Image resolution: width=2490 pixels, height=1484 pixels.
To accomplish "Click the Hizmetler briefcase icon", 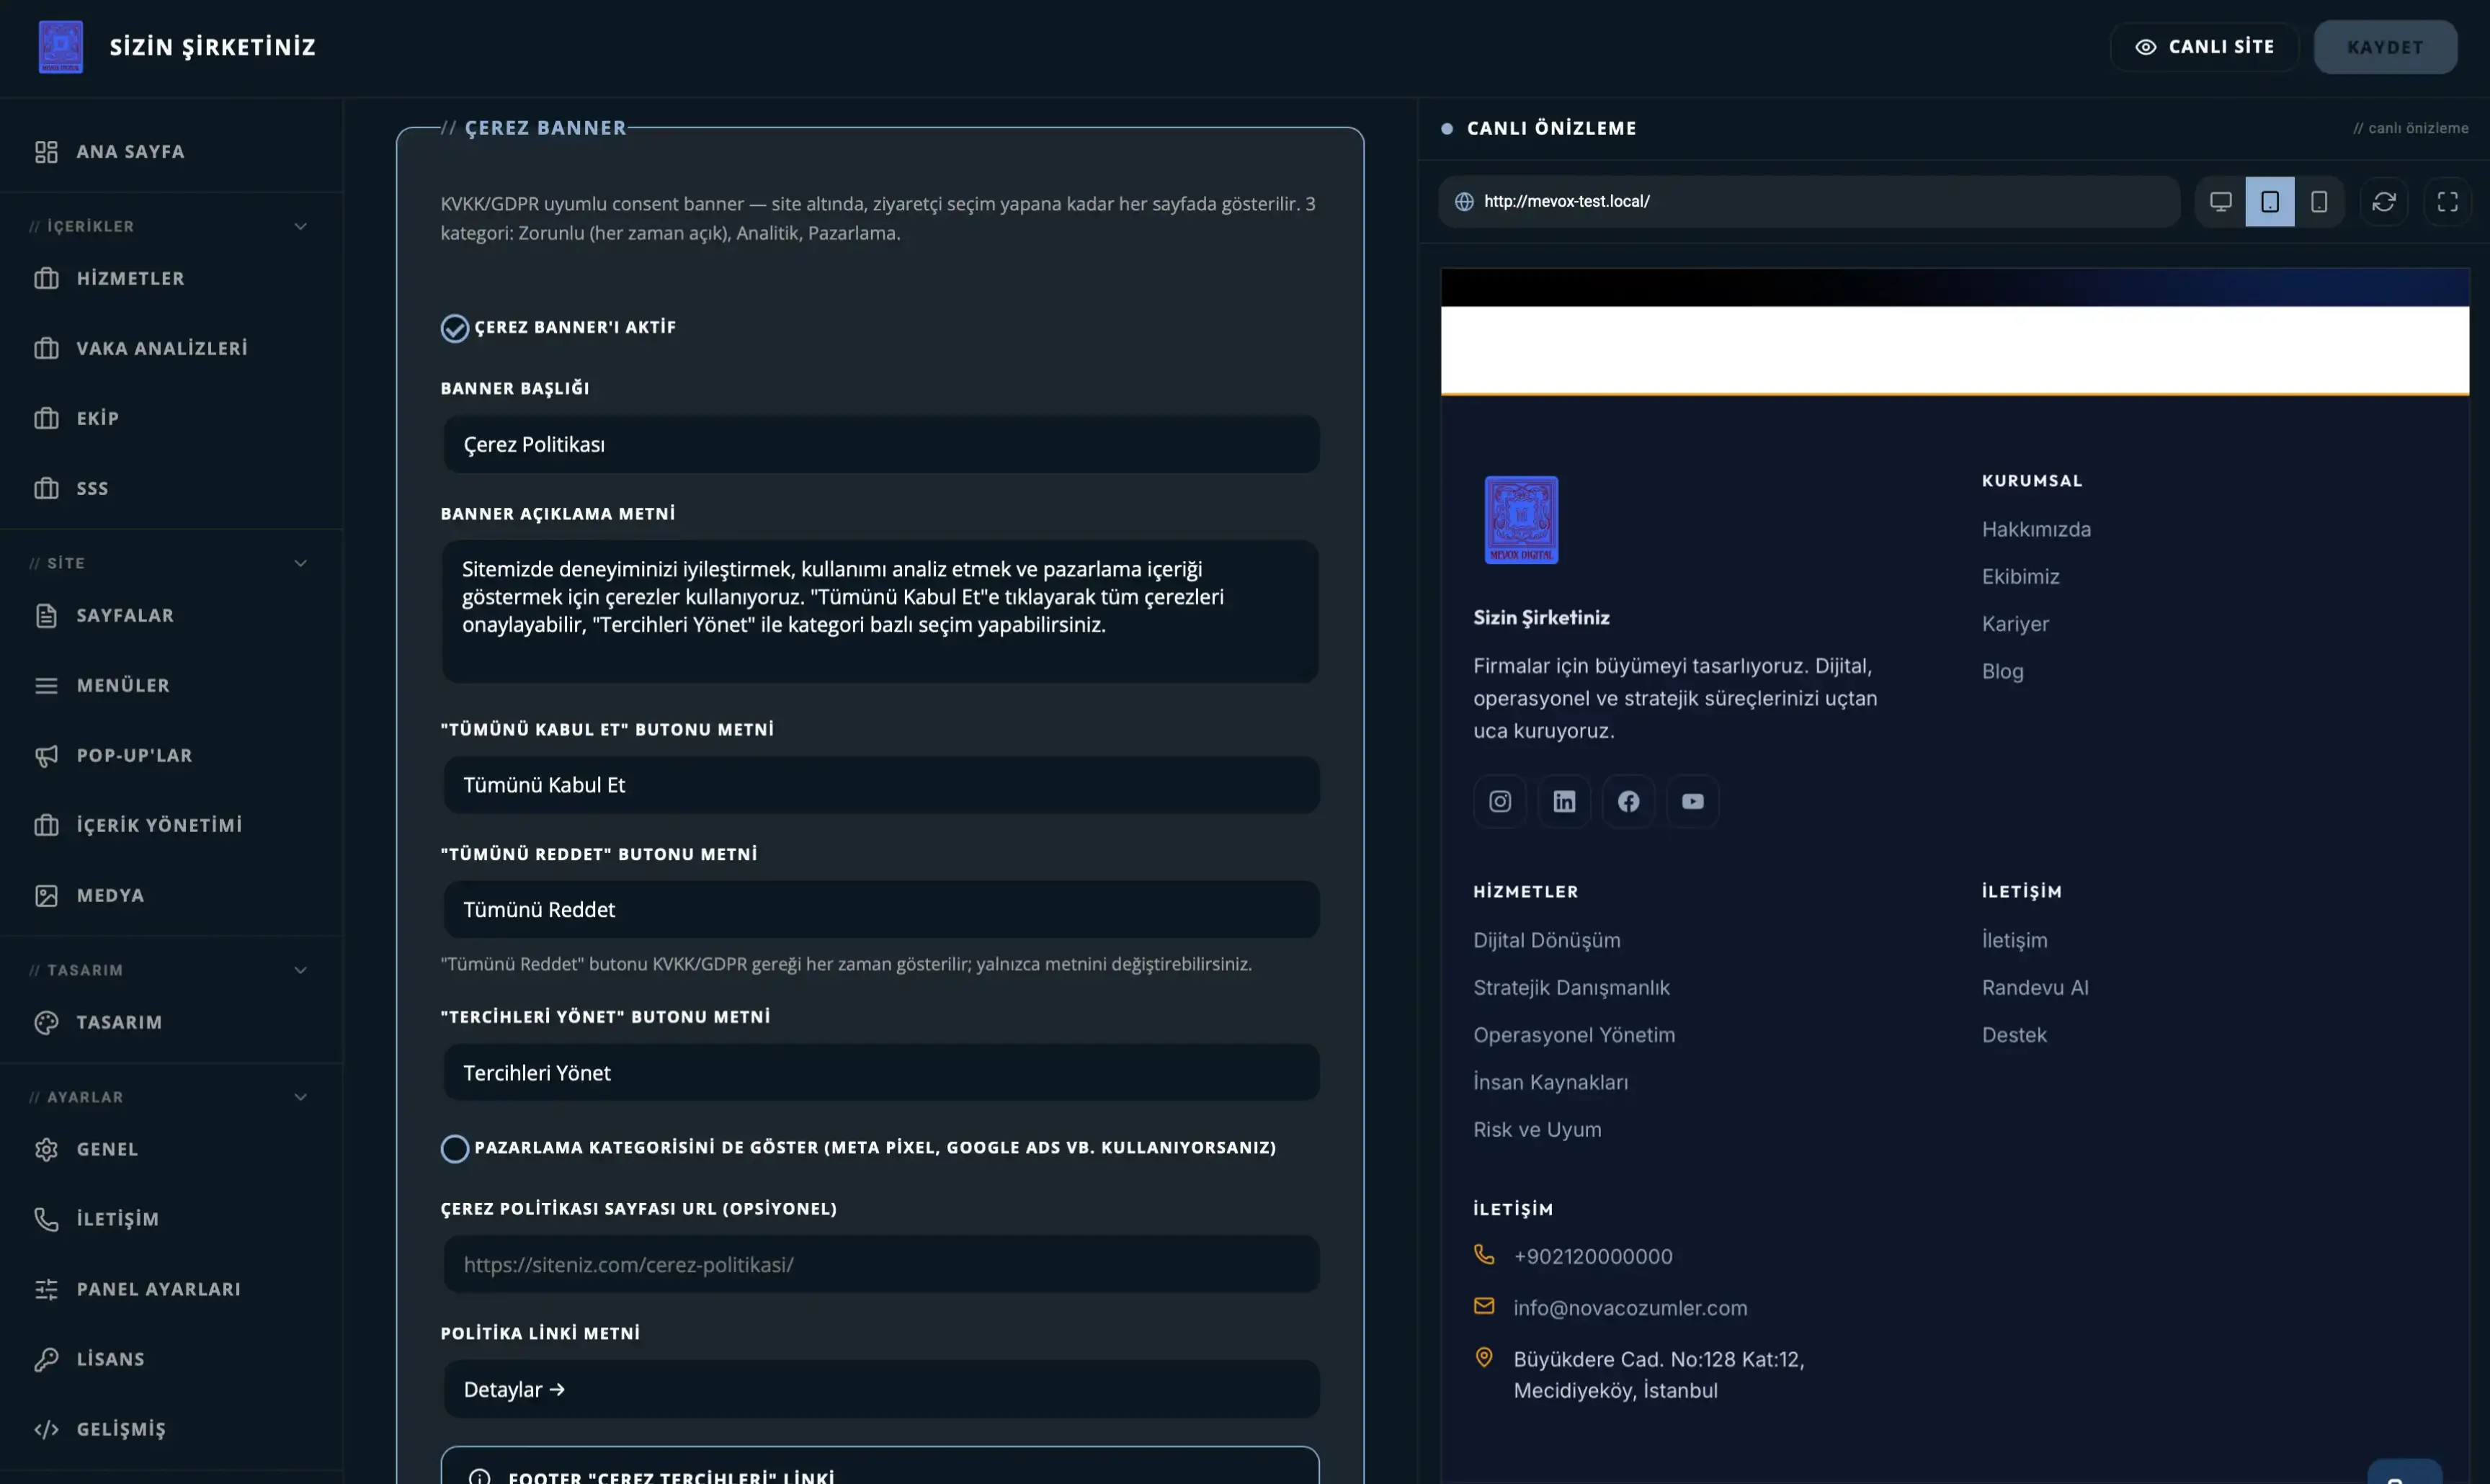I will pyautogui.click(x=46, y=279).
